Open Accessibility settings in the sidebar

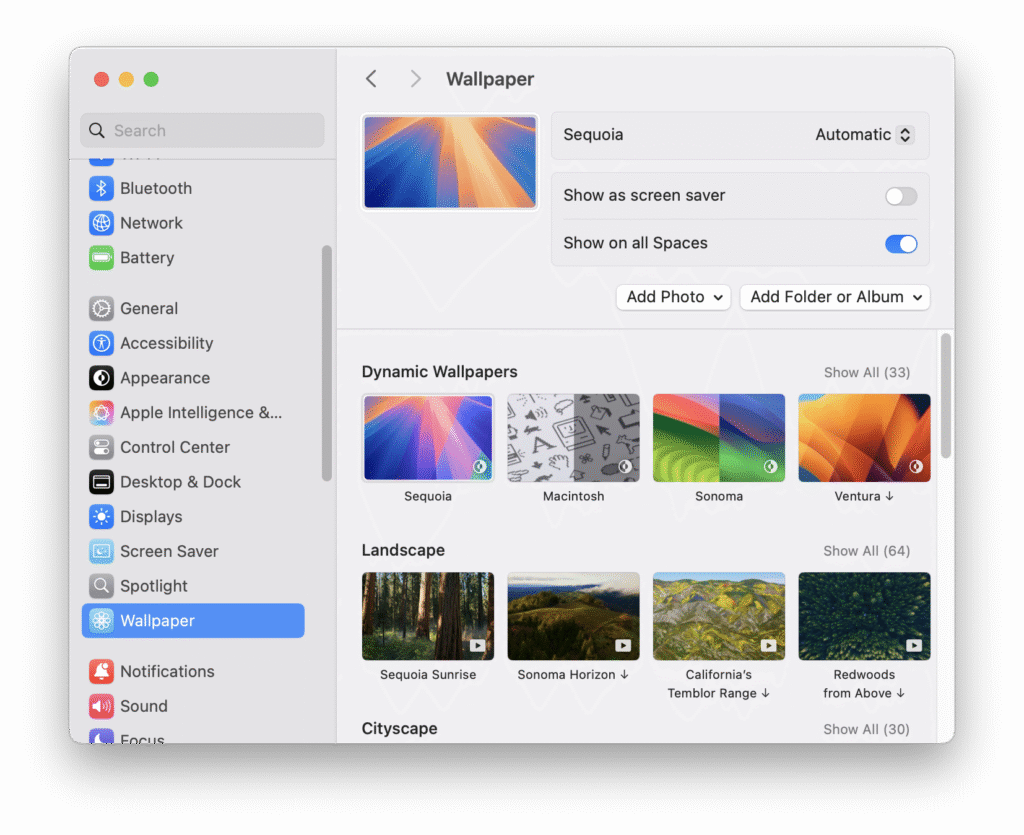pos(193,343)
